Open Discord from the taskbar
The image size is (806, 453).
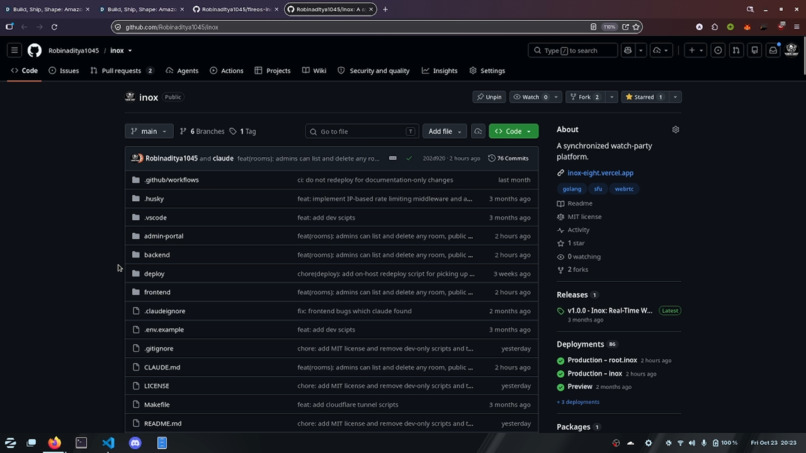pyautogui.click(x=135, y=443)
